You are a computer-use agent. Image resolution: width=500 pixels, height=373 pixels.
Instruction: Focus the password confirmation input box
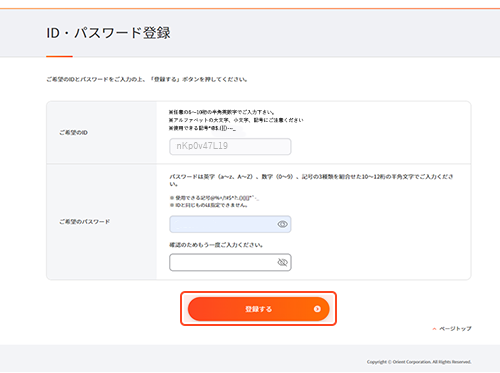pos(230,262)
